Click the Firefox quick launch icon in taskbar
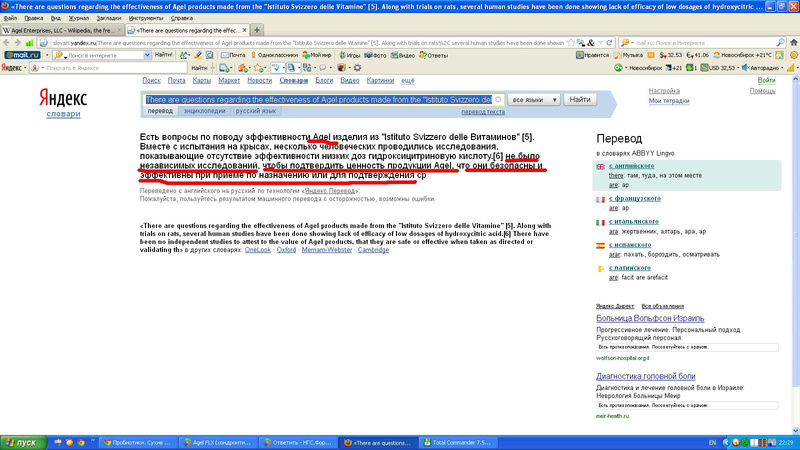 [x=69, y=442]
